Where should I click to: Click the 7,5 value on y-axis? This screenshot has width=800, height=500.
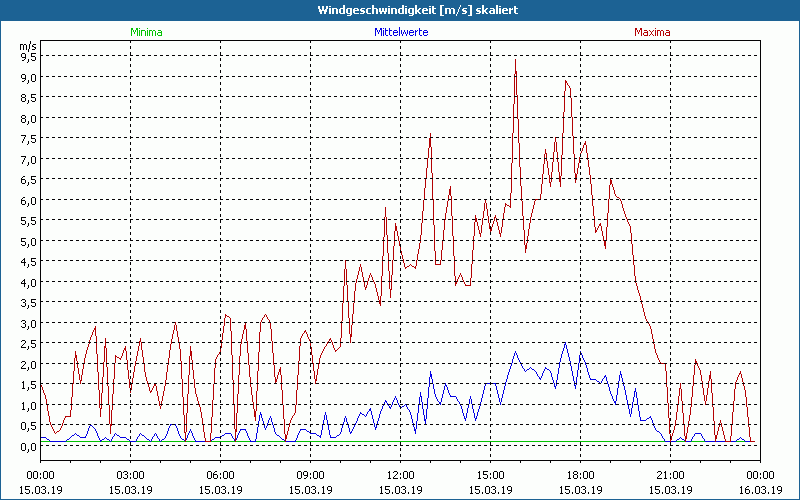point(28,139)
